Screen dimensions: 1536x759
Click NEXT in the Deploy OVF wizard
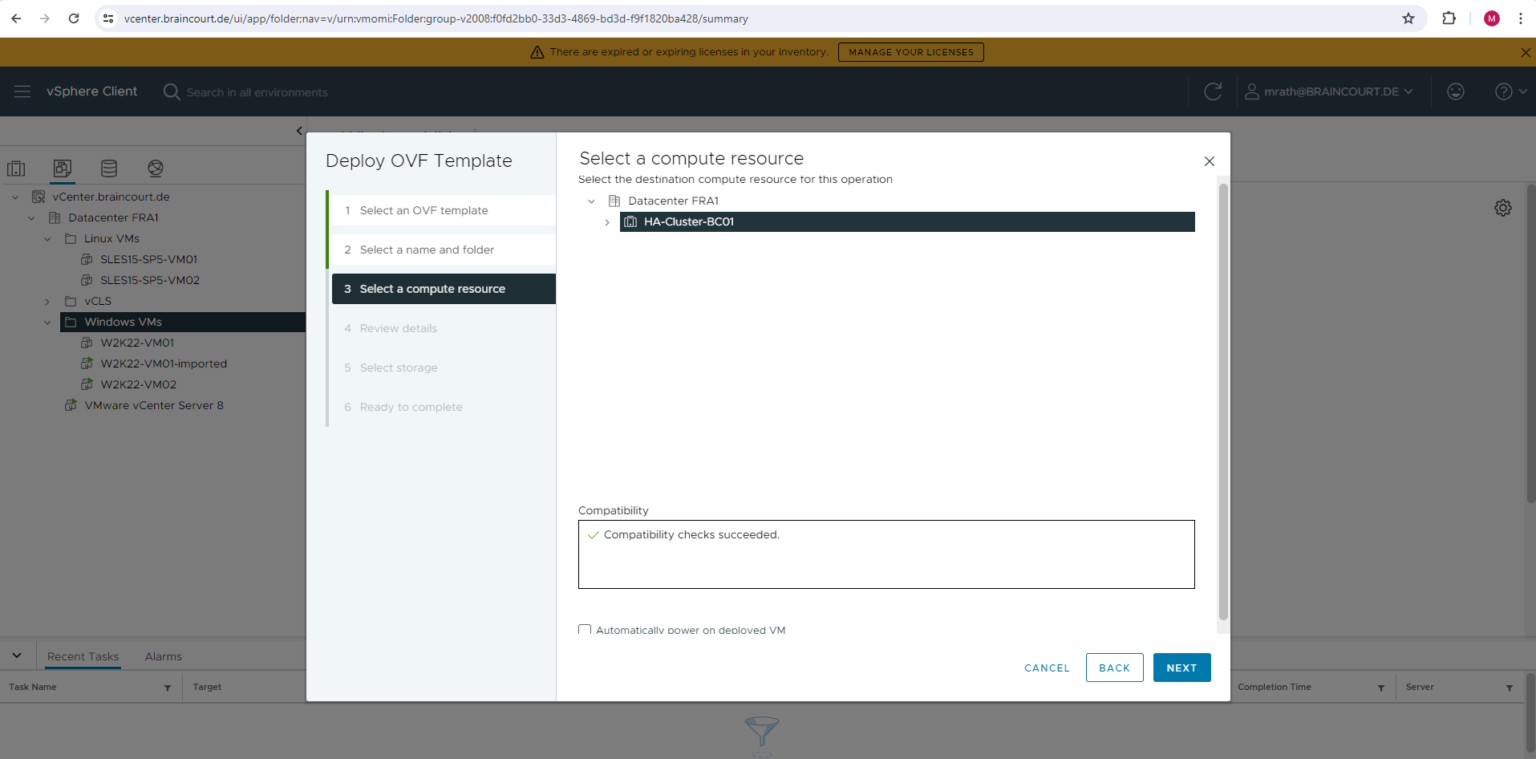1182,667
